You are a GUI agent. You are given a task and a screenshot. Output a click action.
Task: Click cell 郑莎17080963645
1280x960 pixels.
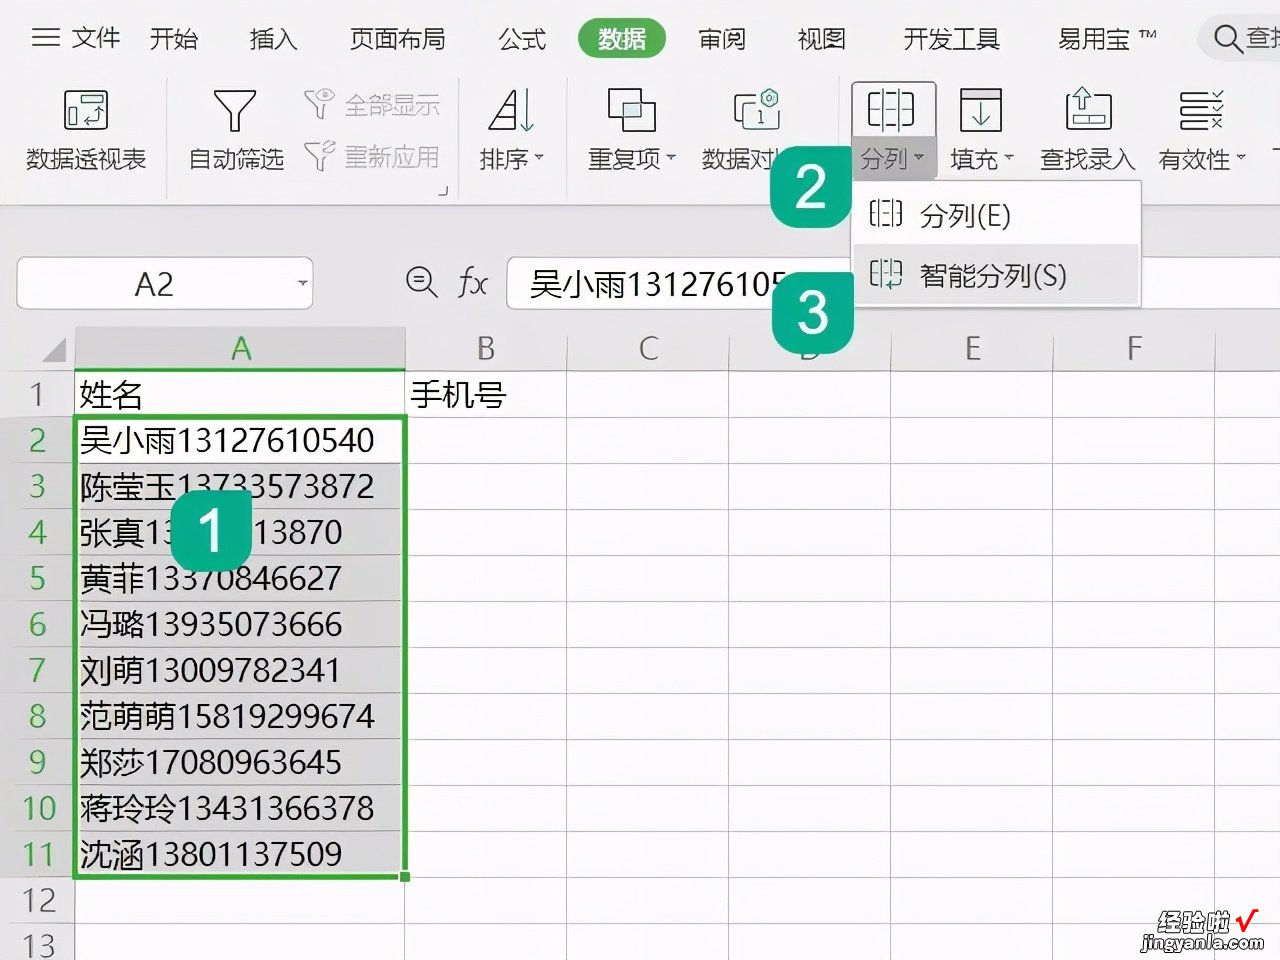point(240,762)
